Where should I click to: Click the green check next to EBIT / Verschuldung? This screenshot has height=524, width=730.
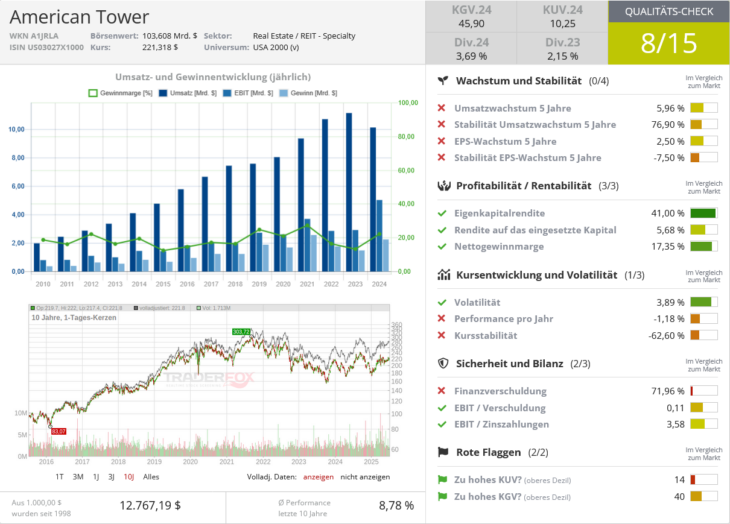click(442, 408)
